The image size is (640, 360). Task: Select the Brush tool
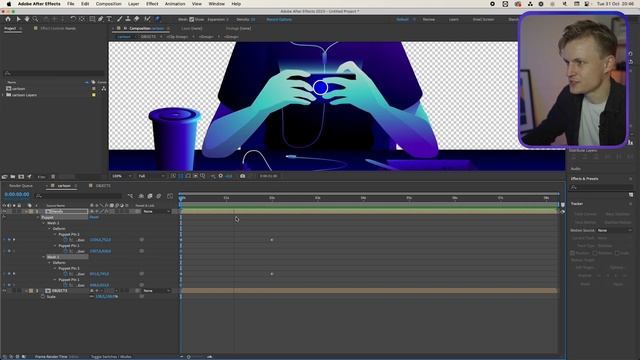click(x=120, y=19)
